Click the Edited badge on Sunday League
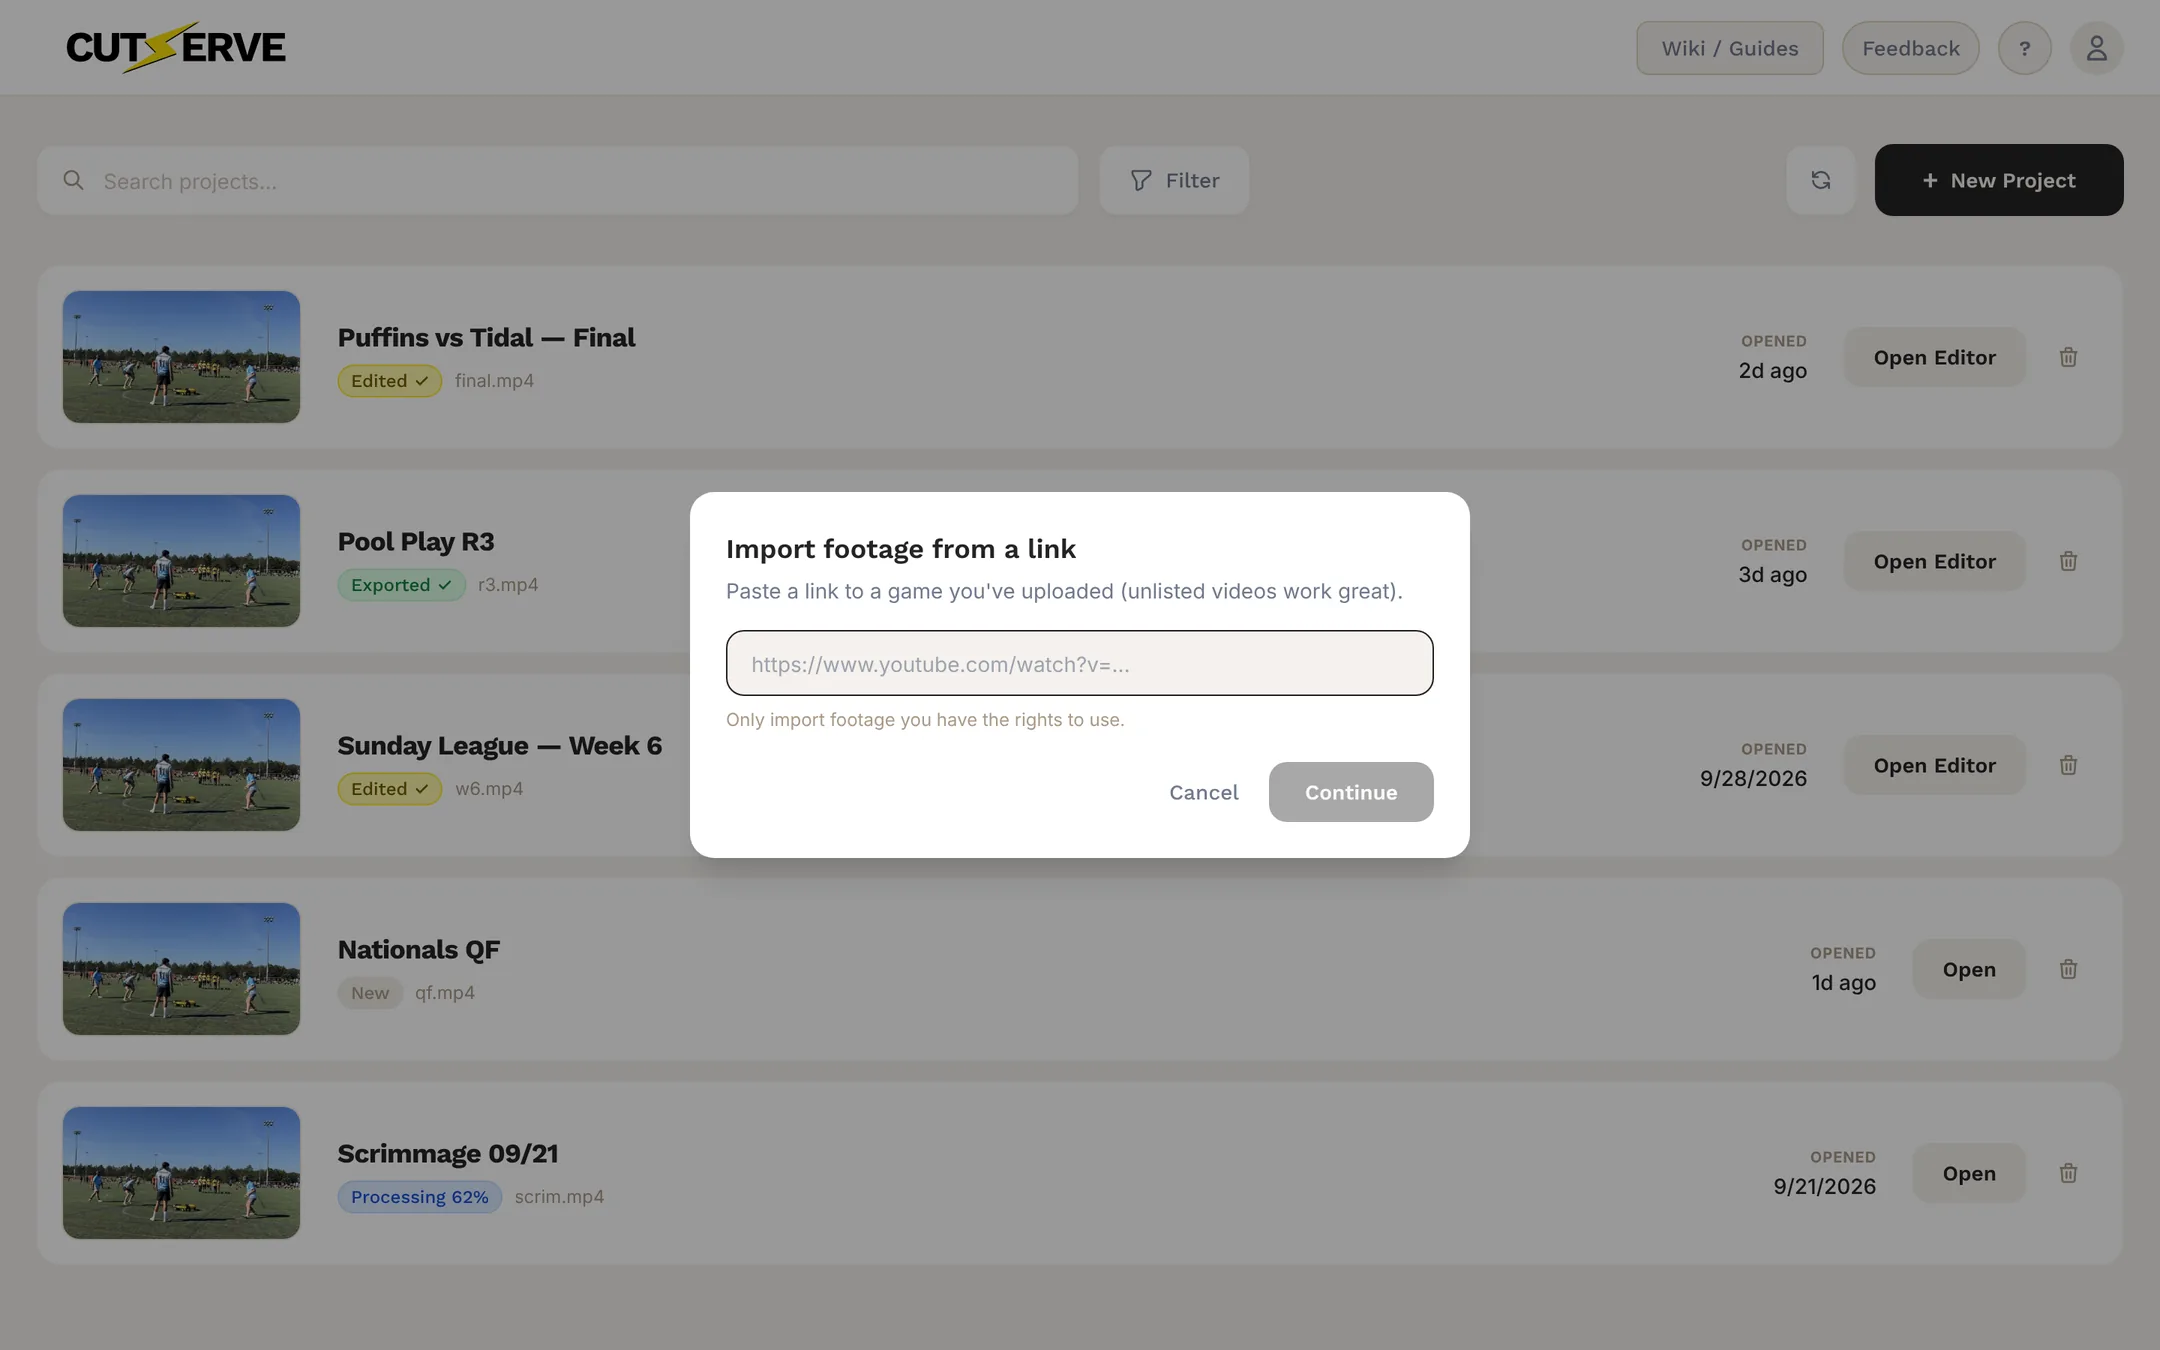 [390, 789]
